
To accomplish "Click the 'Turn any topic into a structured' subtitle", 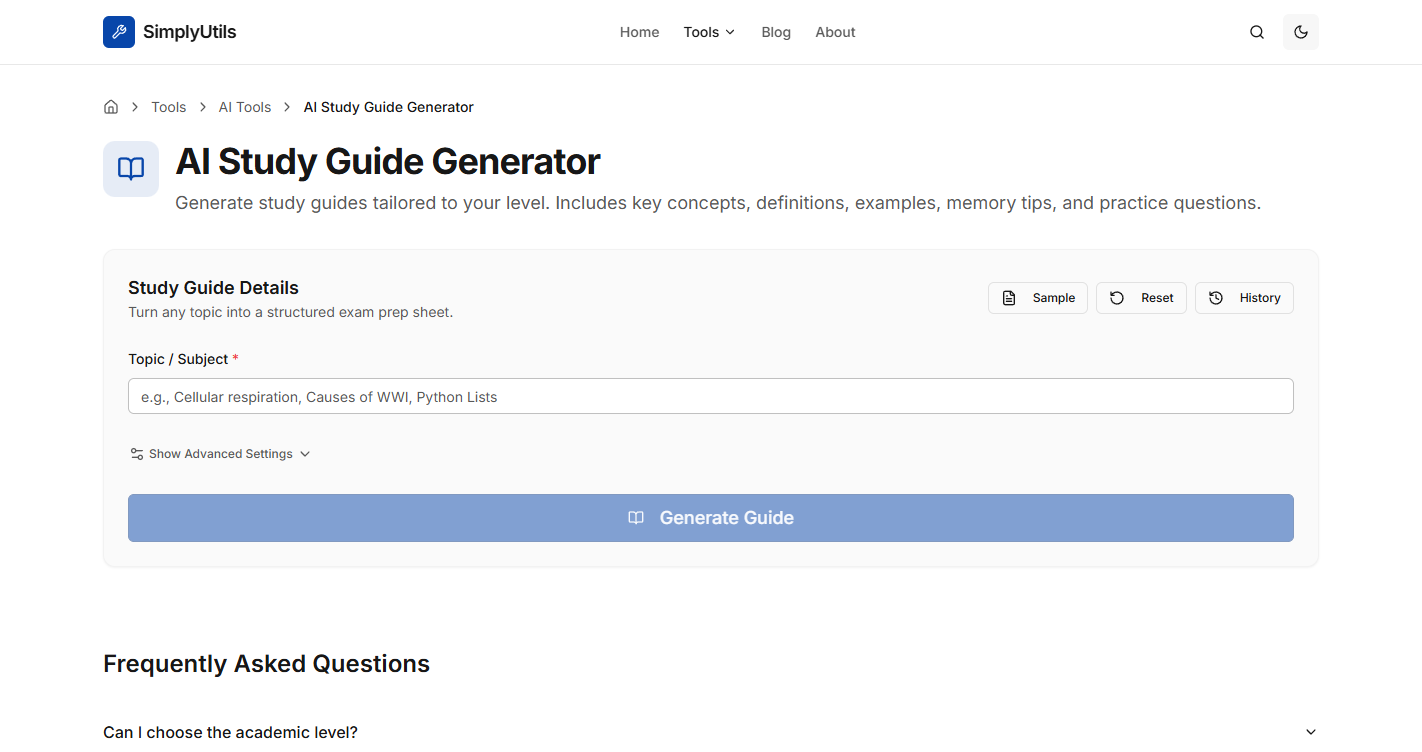I will (x=291, y=312).
